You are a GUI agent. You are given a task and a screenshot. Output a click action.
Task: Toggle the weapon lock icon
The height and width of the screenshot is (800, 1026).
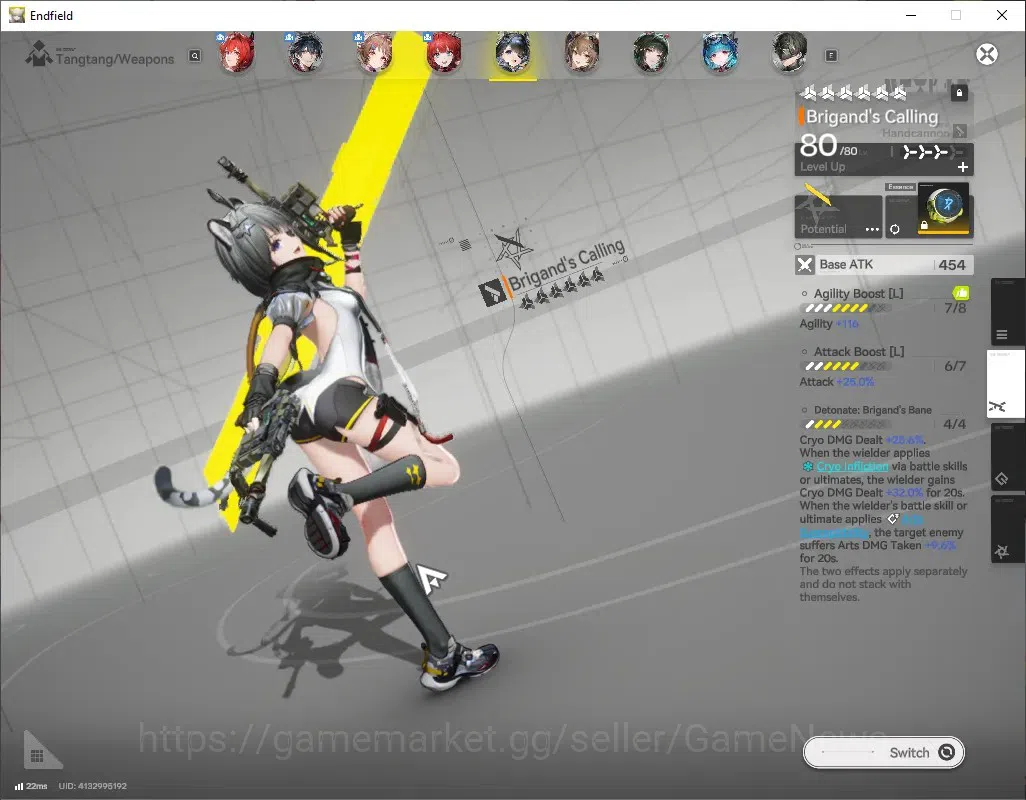tap(959, 93)
